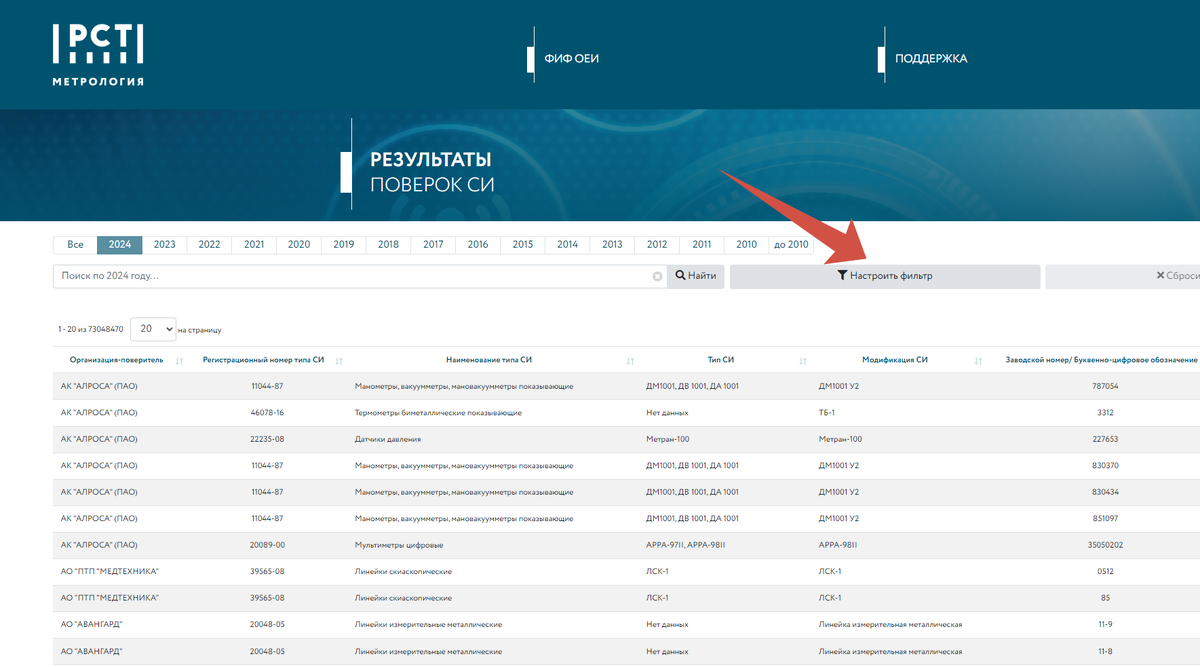1200x667 pixels.
Task: Click serial number 830434 cell
Action: 1105,492
